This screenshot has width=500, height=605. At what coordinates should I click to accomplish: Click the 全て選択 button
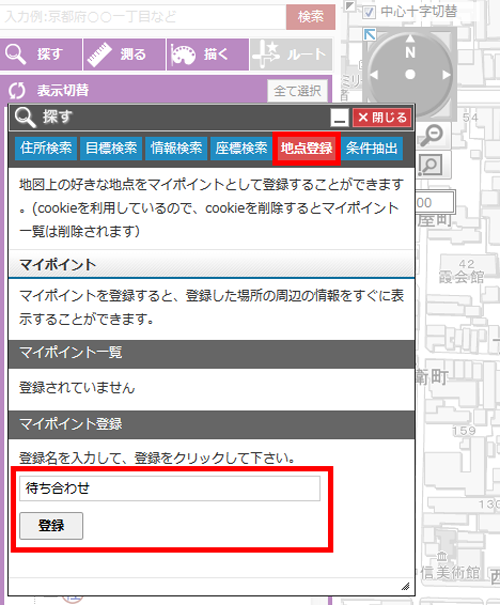tap(297, 91)
